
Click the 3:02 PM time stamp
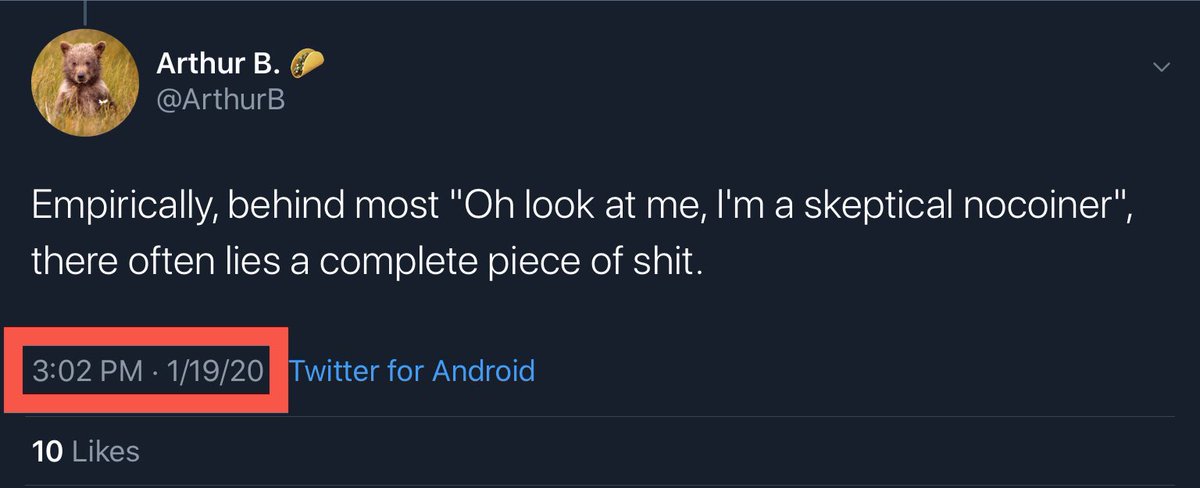(87, 371)
